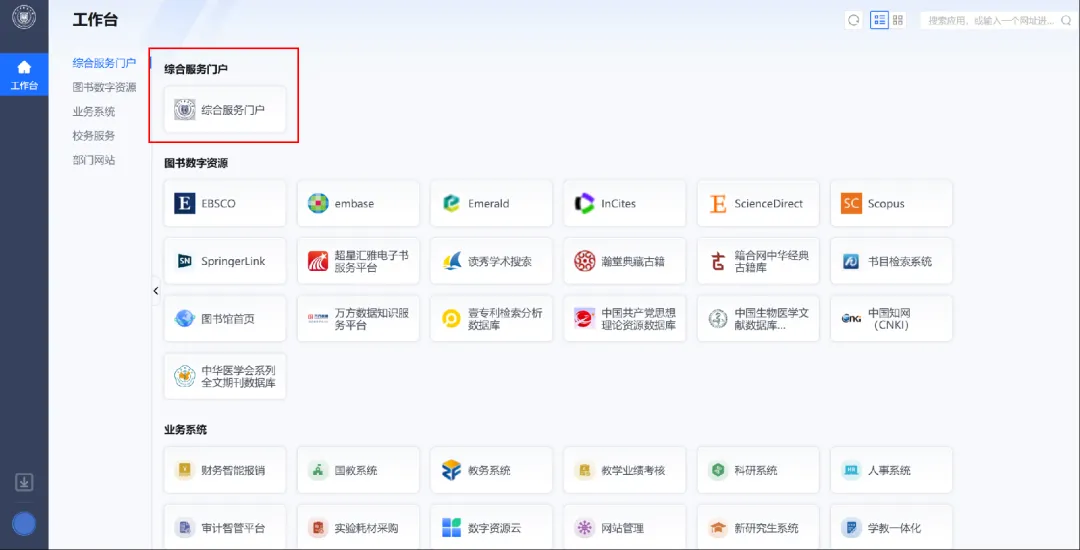Click the search magnifier icon
This screenshot has height=550, width=1080.
point(1066,21)
